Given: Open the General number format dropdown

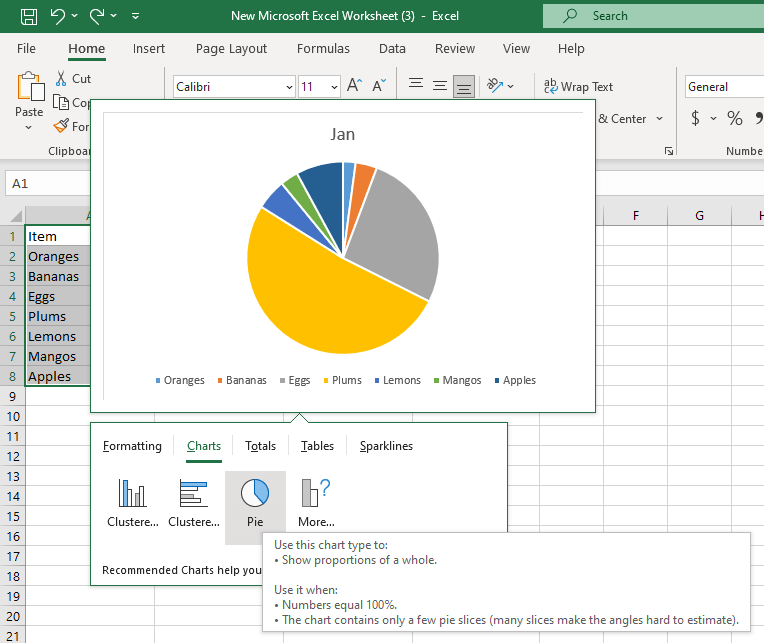Looking at the screenshot, I should point(723,87).
